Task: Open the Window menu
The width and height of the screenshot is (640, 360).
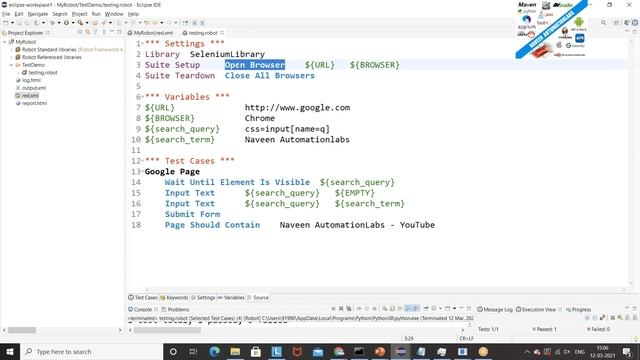Action: 114,14
